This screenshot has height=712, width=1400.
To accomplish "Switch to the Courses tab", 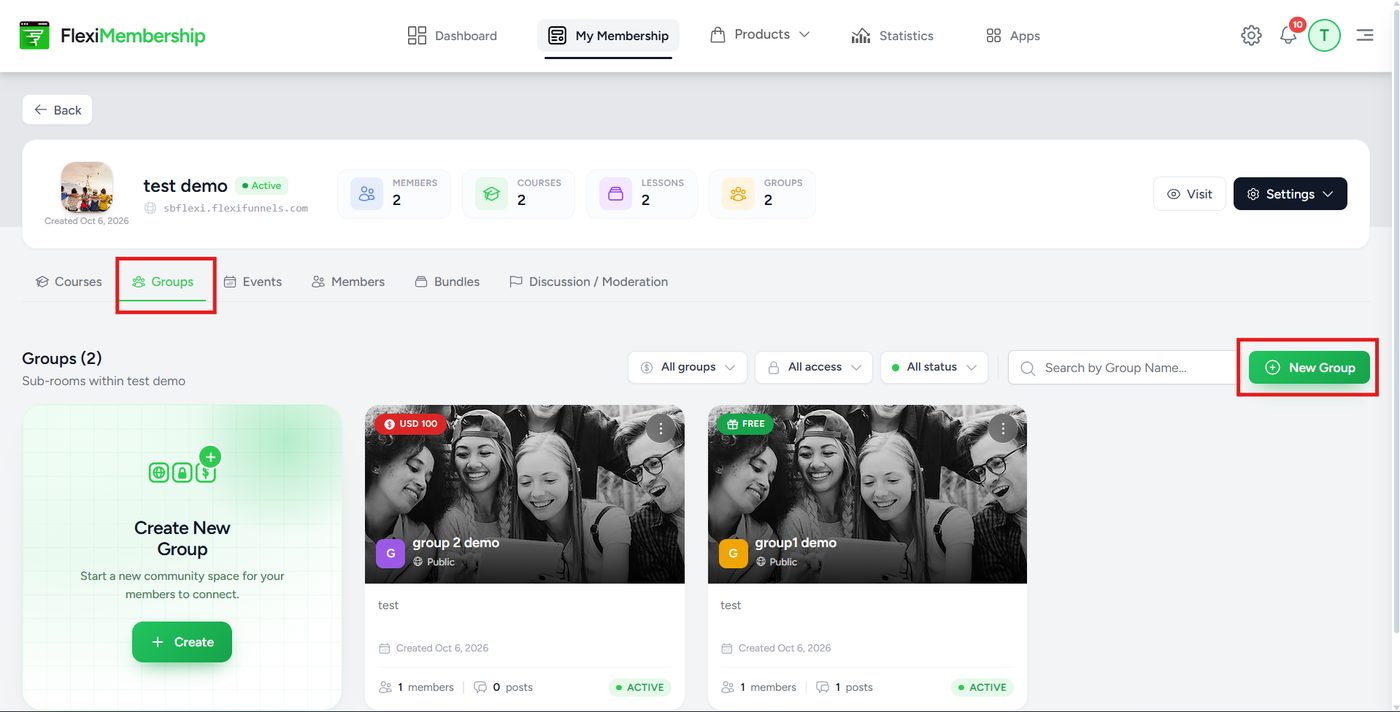I will [x=69, y=282].
